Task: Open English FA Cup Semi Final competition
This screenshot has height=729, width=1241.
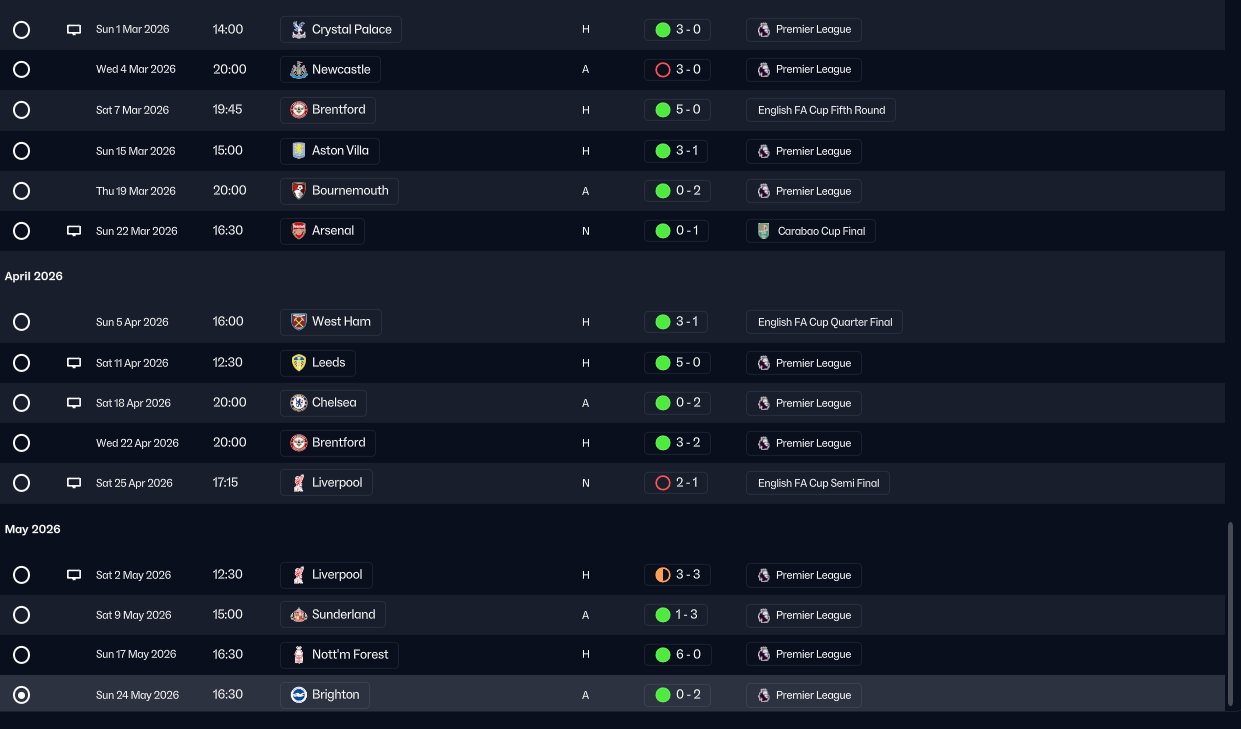Action: [x=818, y=483]
